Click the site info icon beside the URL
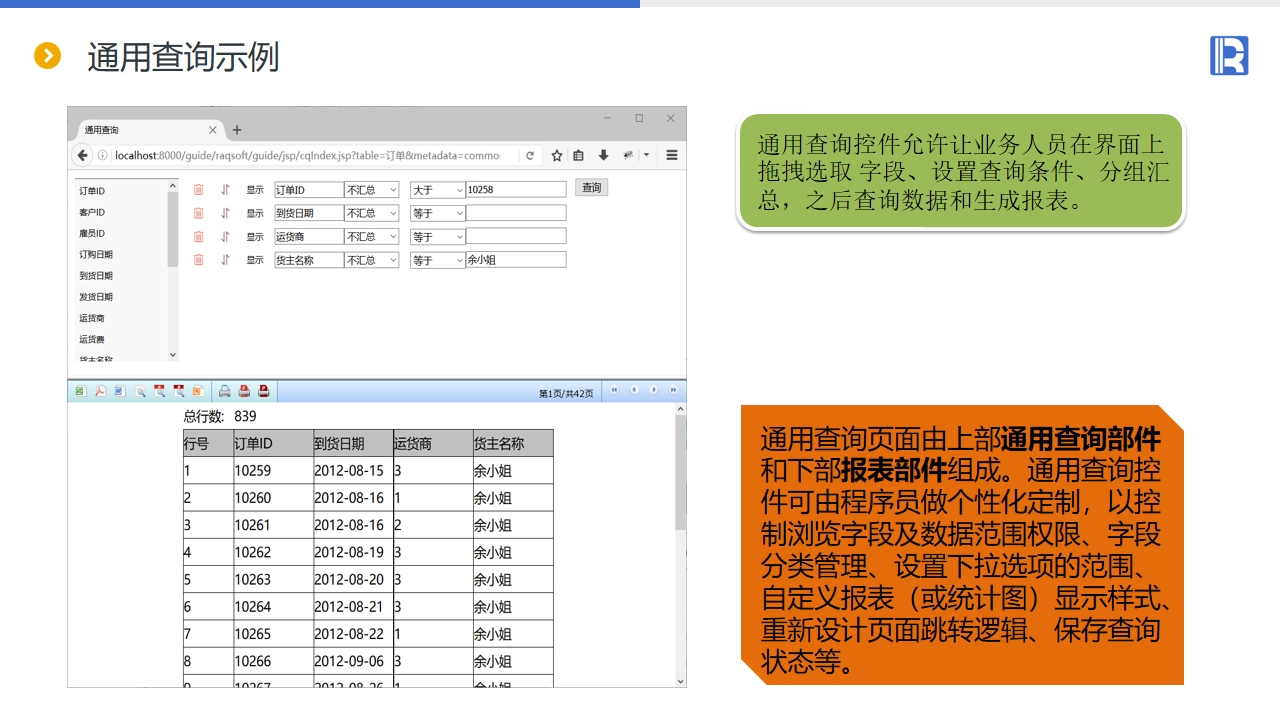 click(x=103, y=155)
